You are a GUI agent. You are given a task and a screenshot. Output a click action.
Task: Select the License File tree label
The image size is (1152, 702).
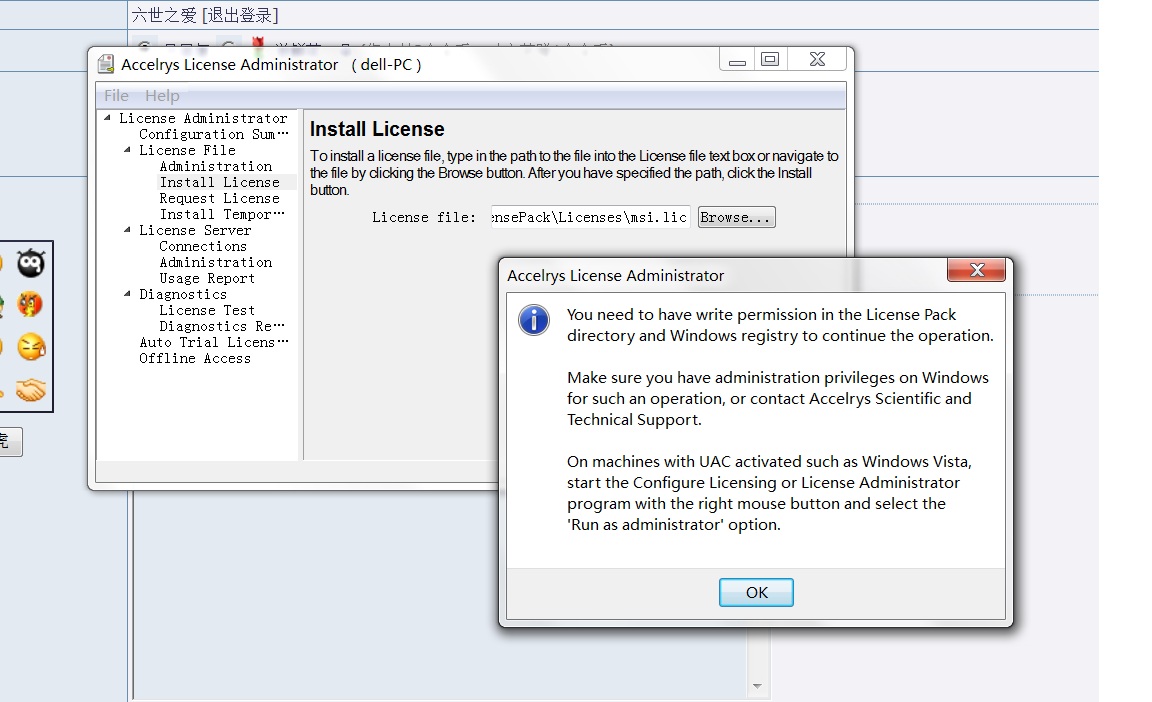coord(187,150)
